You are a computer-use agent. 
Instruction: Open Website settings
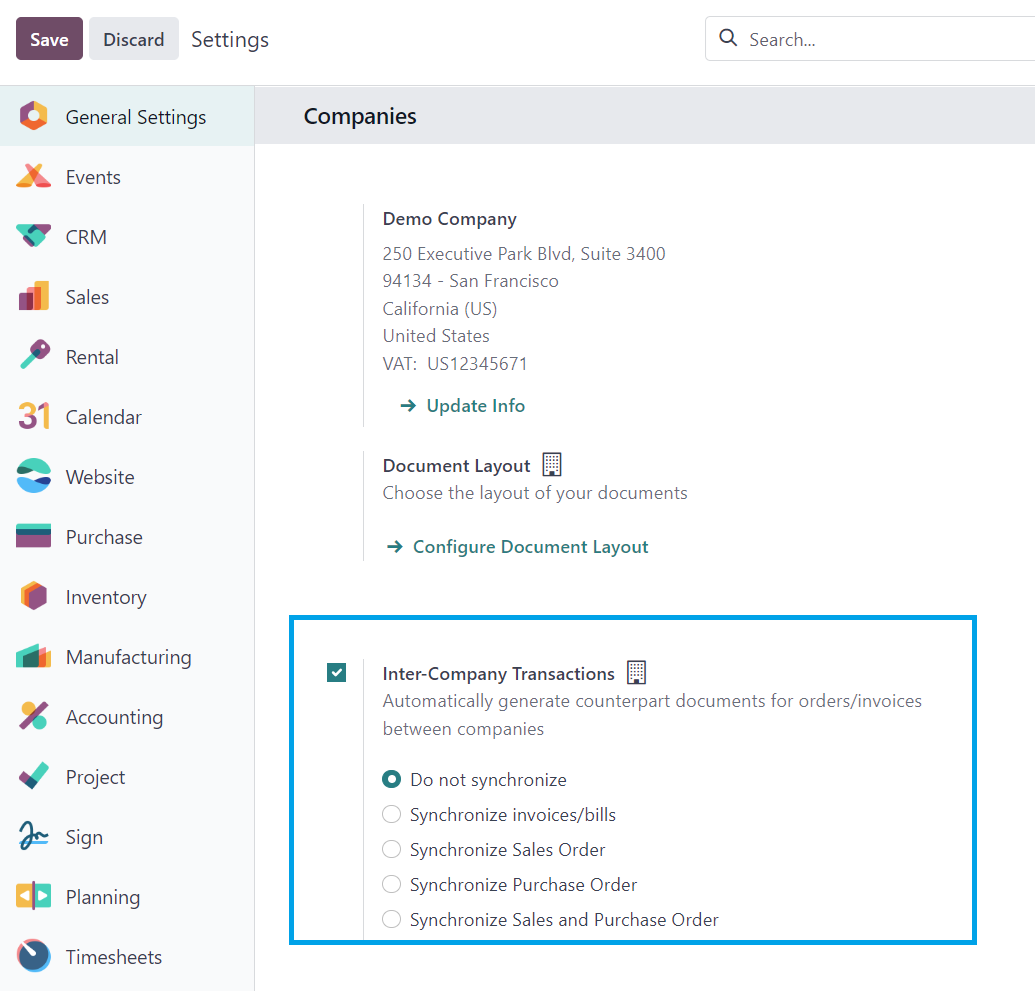point(127,477)
